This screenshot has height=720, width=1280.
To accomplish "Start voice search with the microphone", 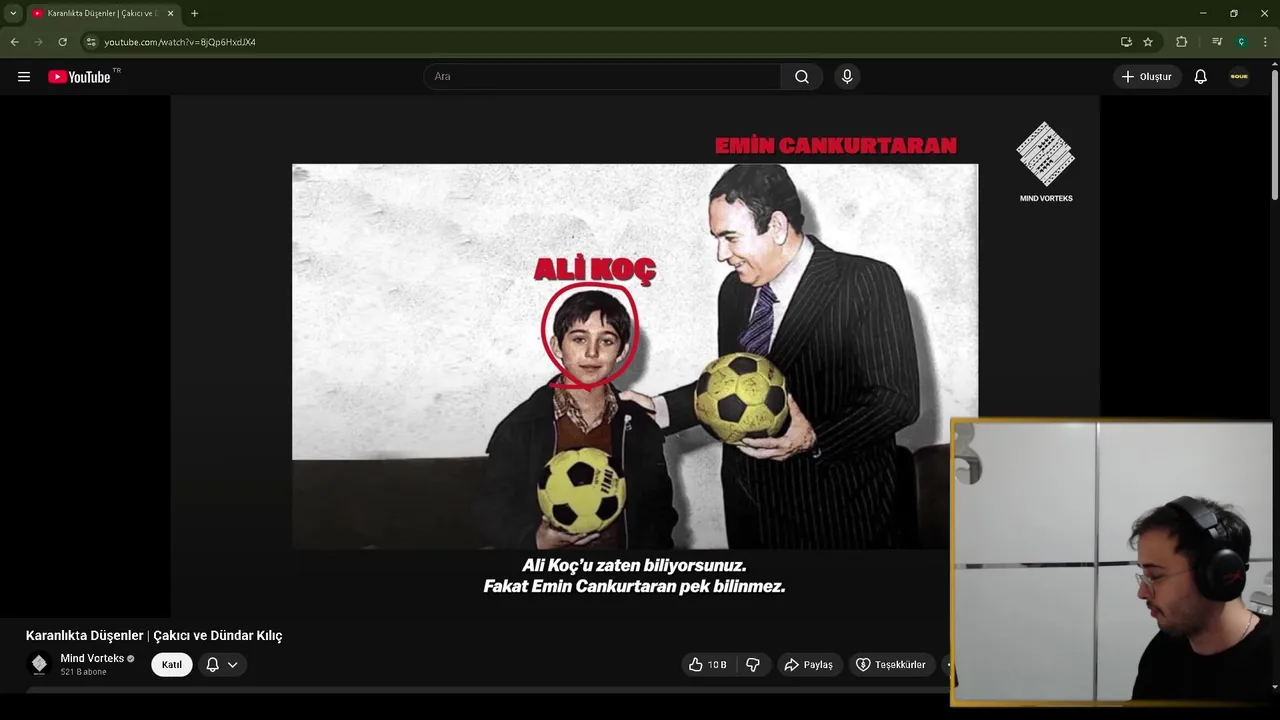I will click(x=847, y=77).
